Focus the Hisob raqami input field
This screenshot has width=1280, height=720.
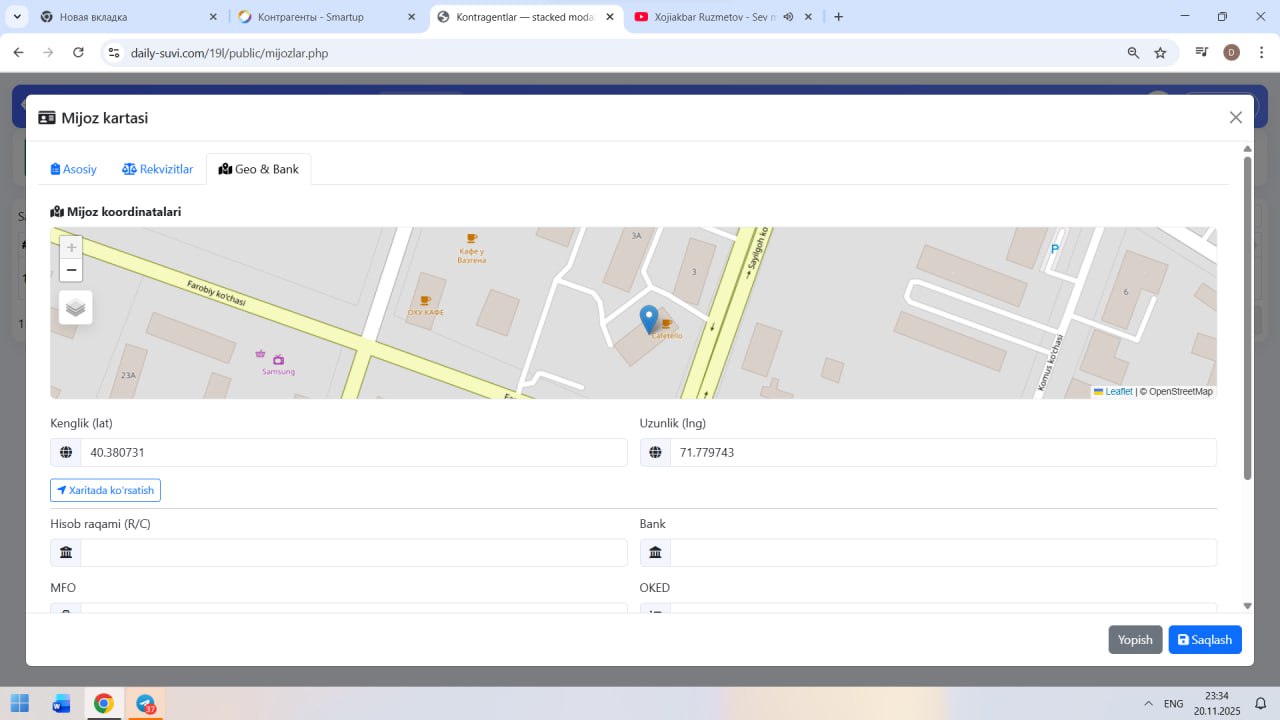coord(353,553)
